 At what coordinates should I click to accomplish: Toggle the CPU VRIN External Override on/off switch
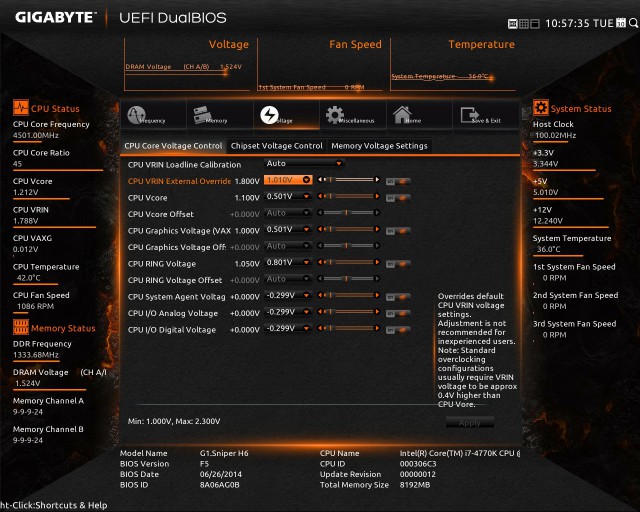(x=398, y=181)
